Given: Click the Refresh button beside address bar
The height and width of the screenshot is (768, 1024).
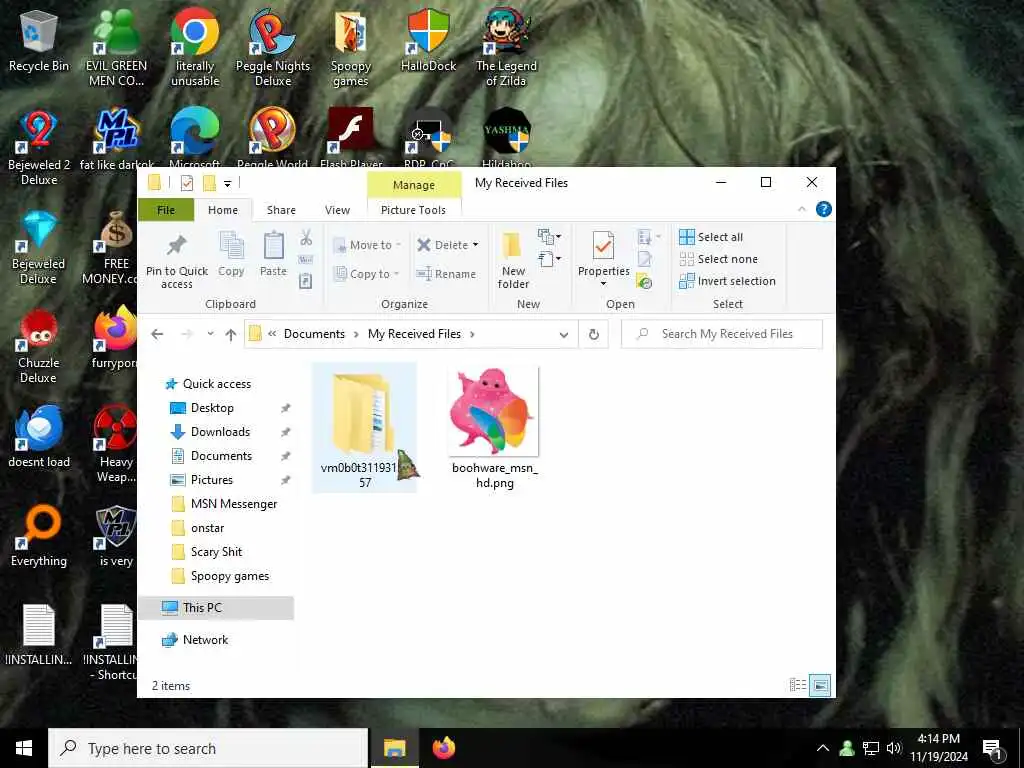Looking at the screenshot, I should tap(594, 334).
